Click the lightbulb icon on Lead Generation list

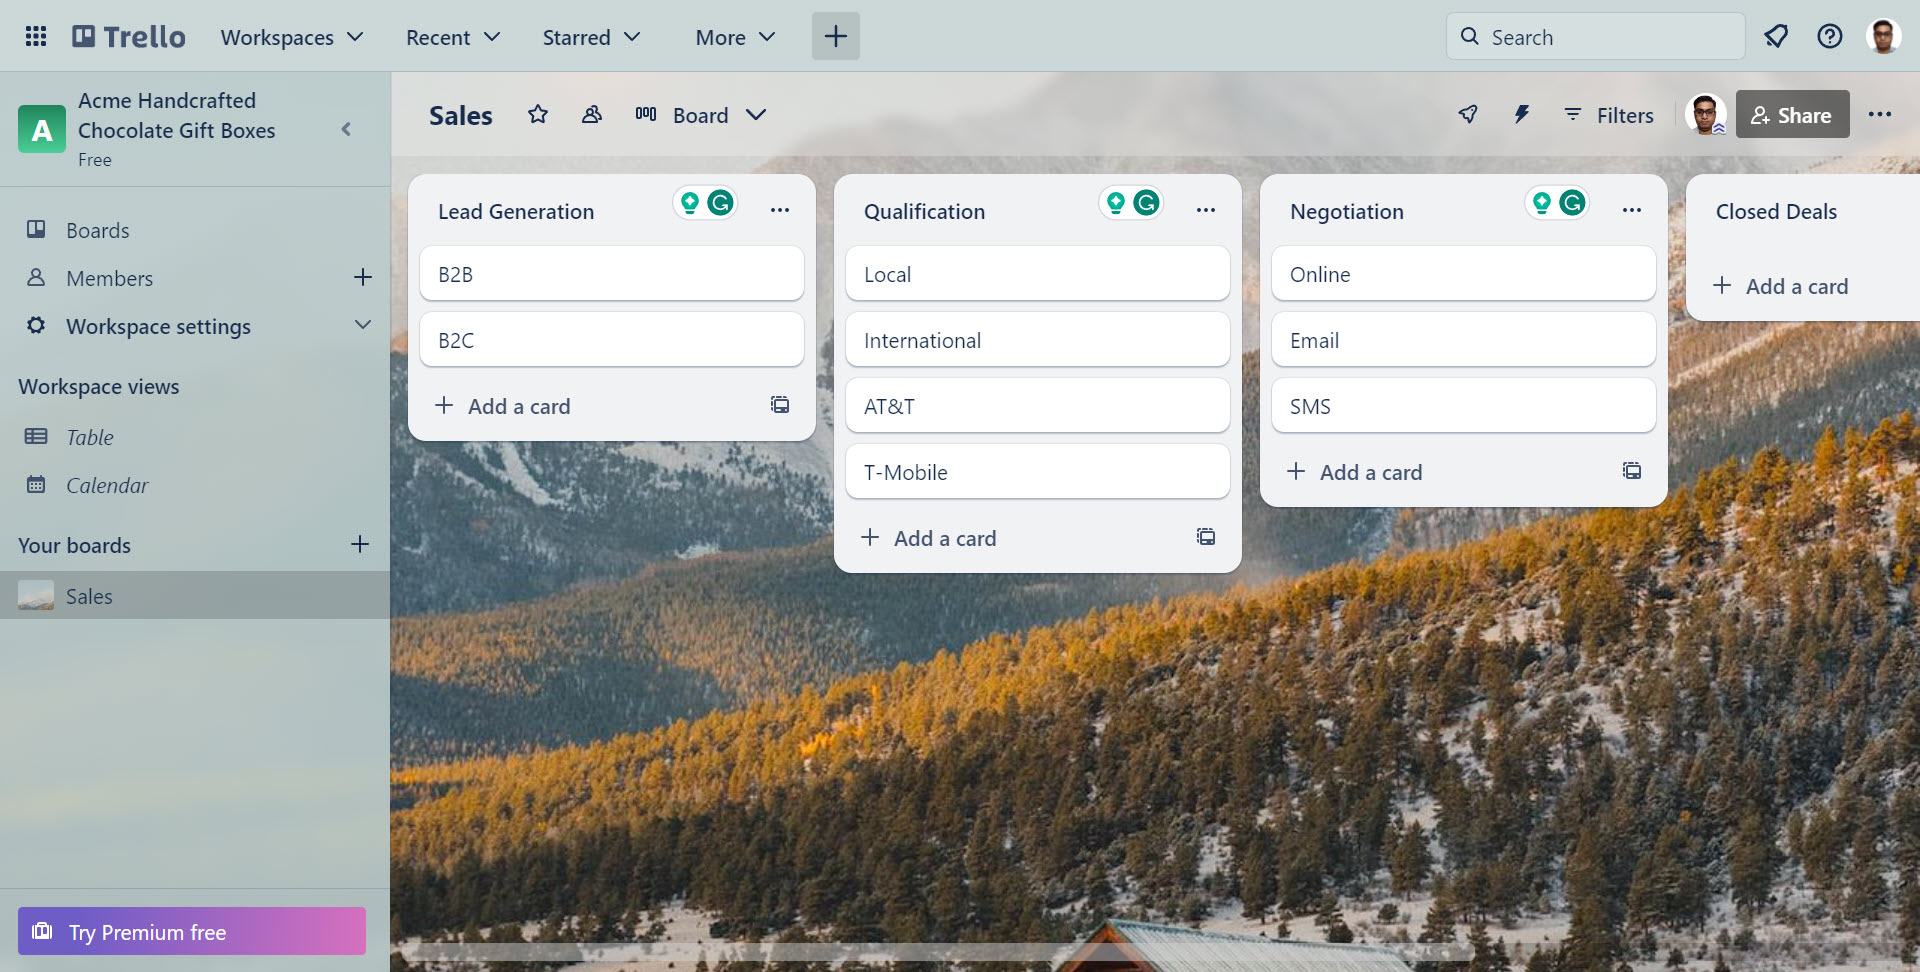click(x=690, y=203)
